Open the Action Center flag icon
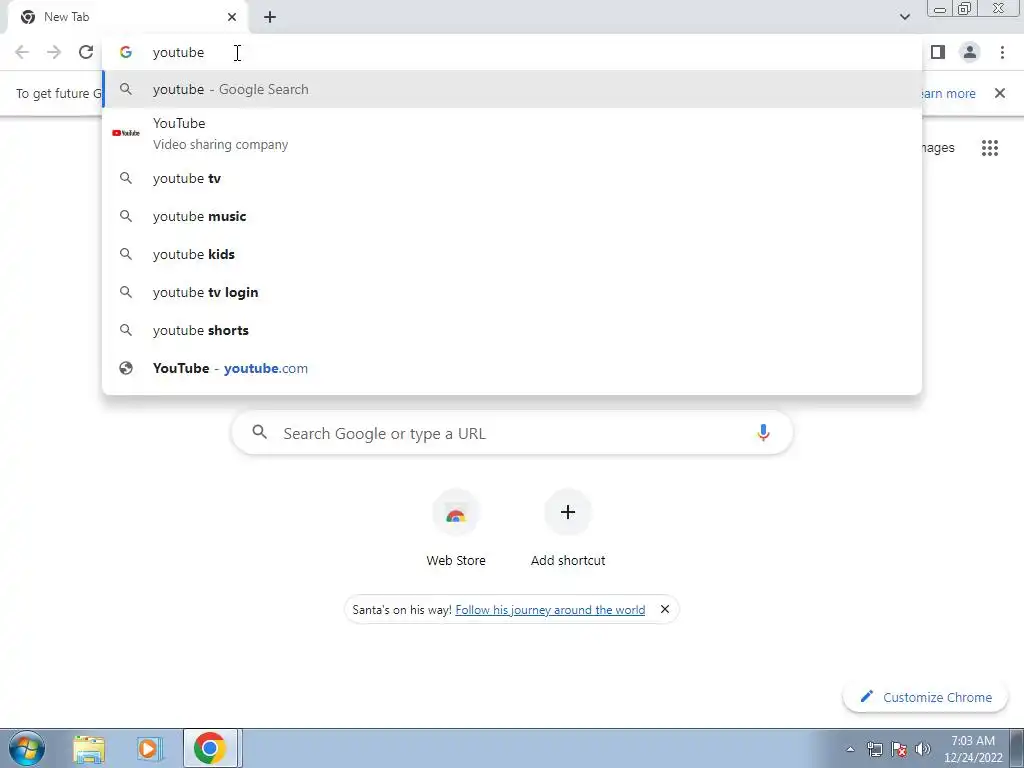 [x=899, y=749]
